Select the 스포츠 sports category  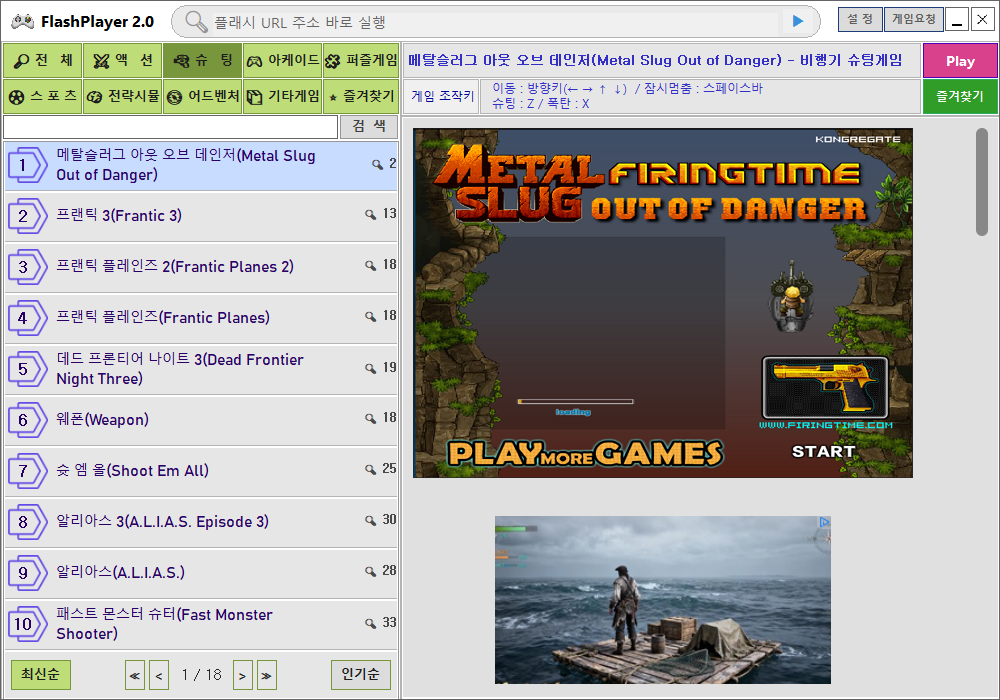[43, 96]
